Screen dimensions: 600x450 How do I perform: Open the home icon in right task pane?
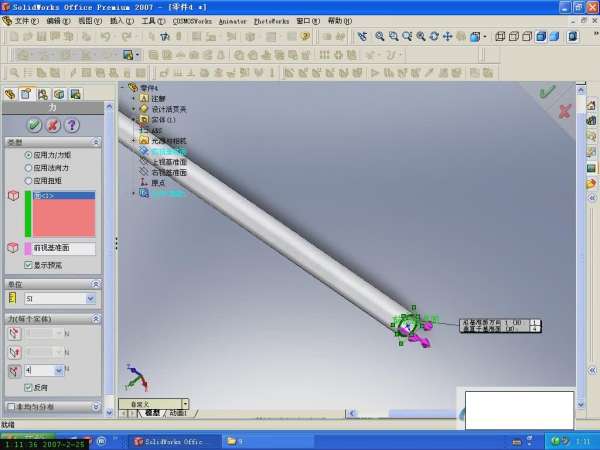coord(591,104)
